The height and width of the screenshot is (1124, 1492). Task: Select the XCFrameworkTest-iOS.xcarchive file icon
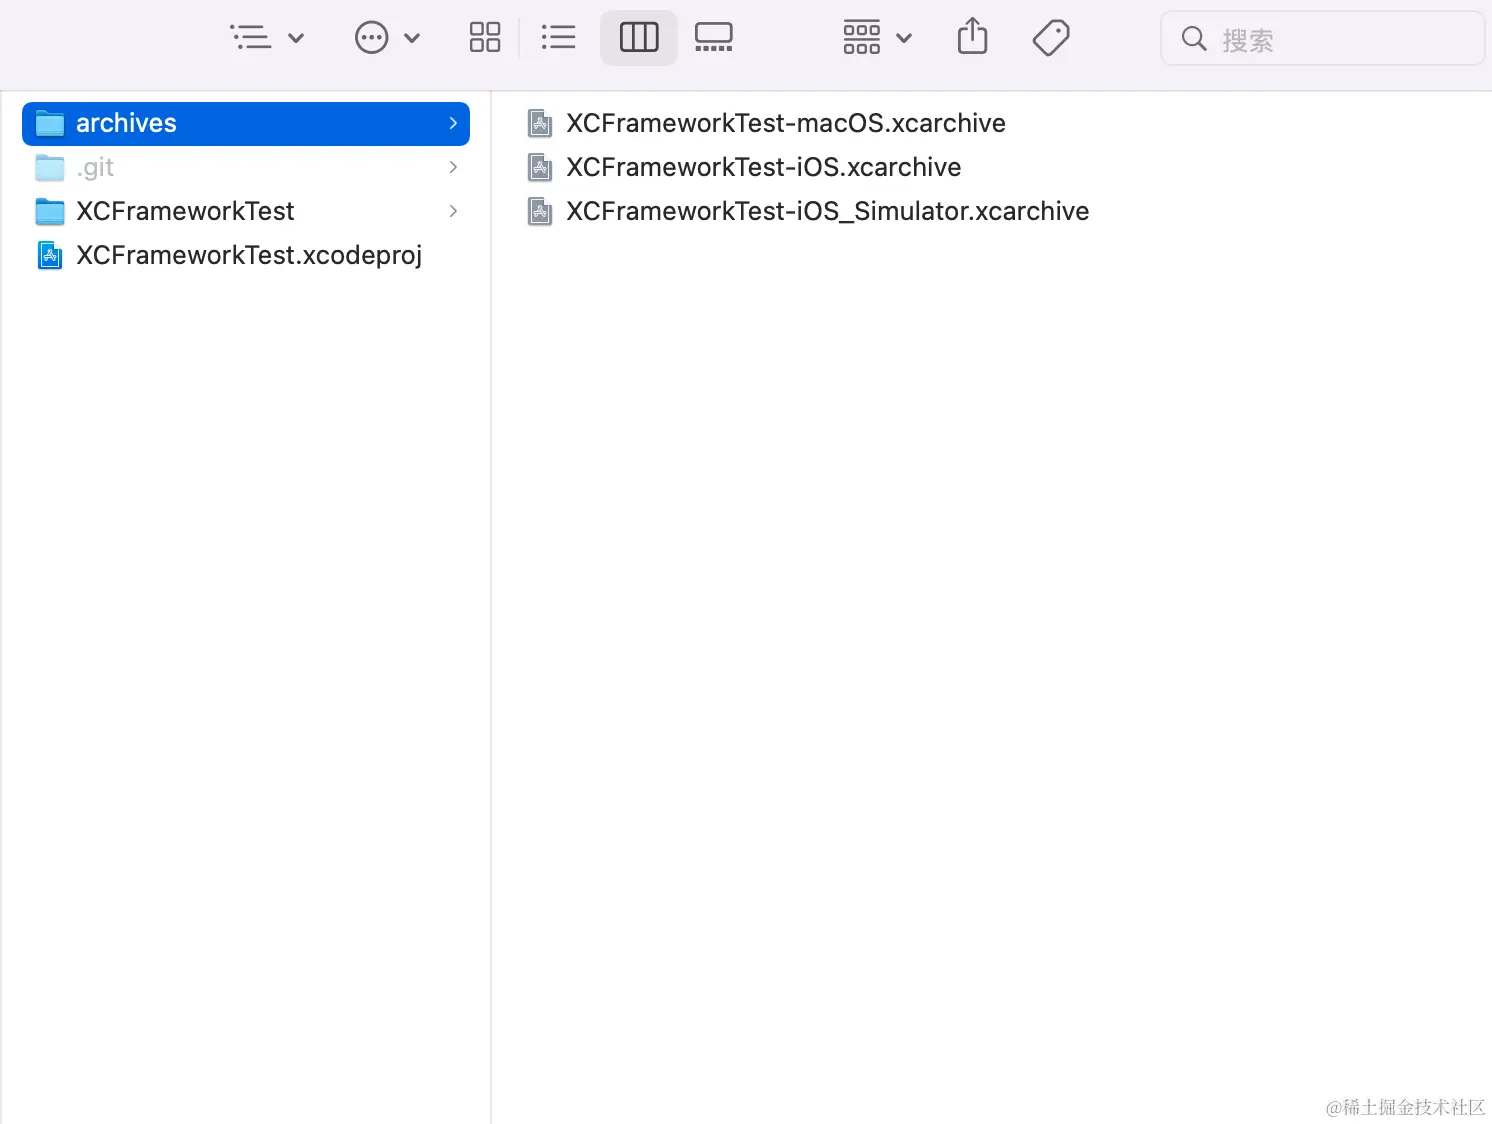pyautogui.click(x=540, y=167)
